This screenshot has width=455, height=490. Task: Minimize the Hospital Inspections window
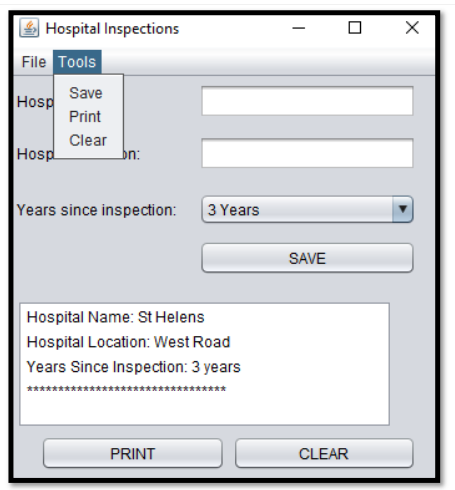coord(298,28)
